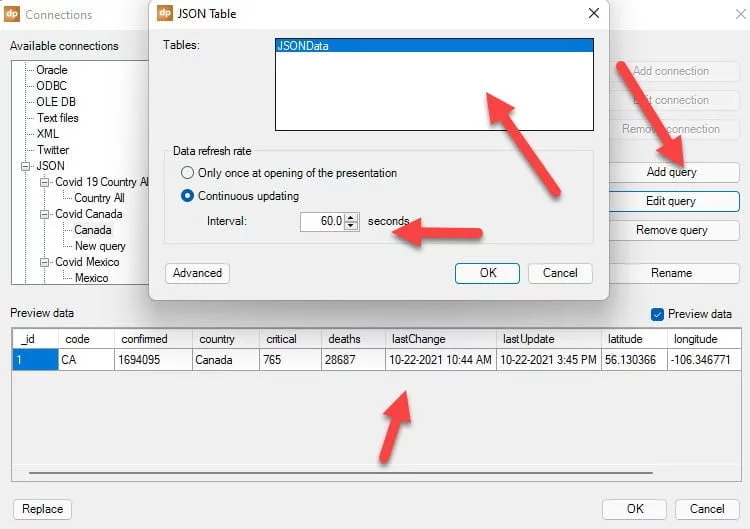This screenshot has width=750, height=529.
Task: Collapse the Covid 19 Country All node
Action: pyautogui.click(x=44, y=182)
